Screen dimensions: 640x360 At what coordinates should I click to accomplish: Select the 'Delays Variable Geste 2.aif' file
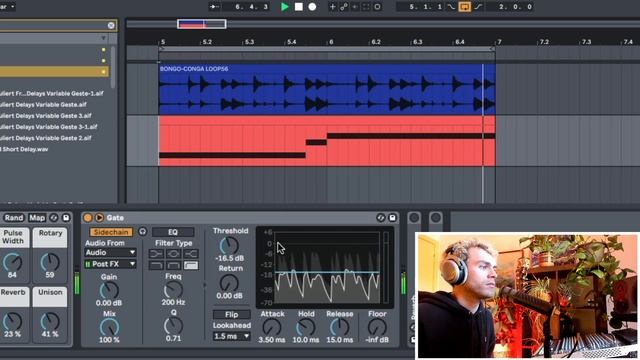click(x=45, y=138)
